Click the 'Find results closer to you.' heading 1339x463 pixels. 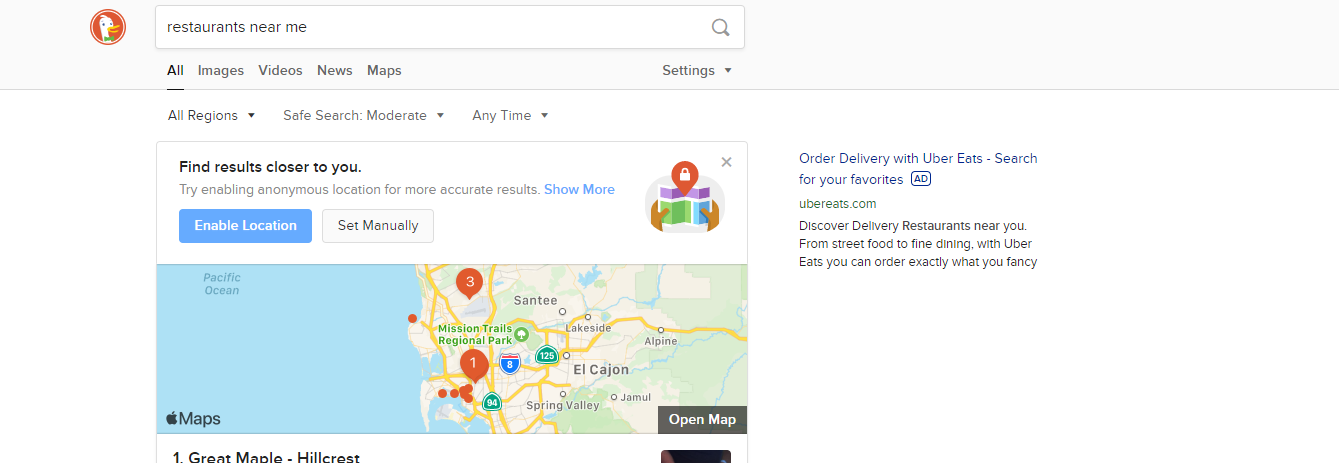pyautogui.click(x=270, y=167)
